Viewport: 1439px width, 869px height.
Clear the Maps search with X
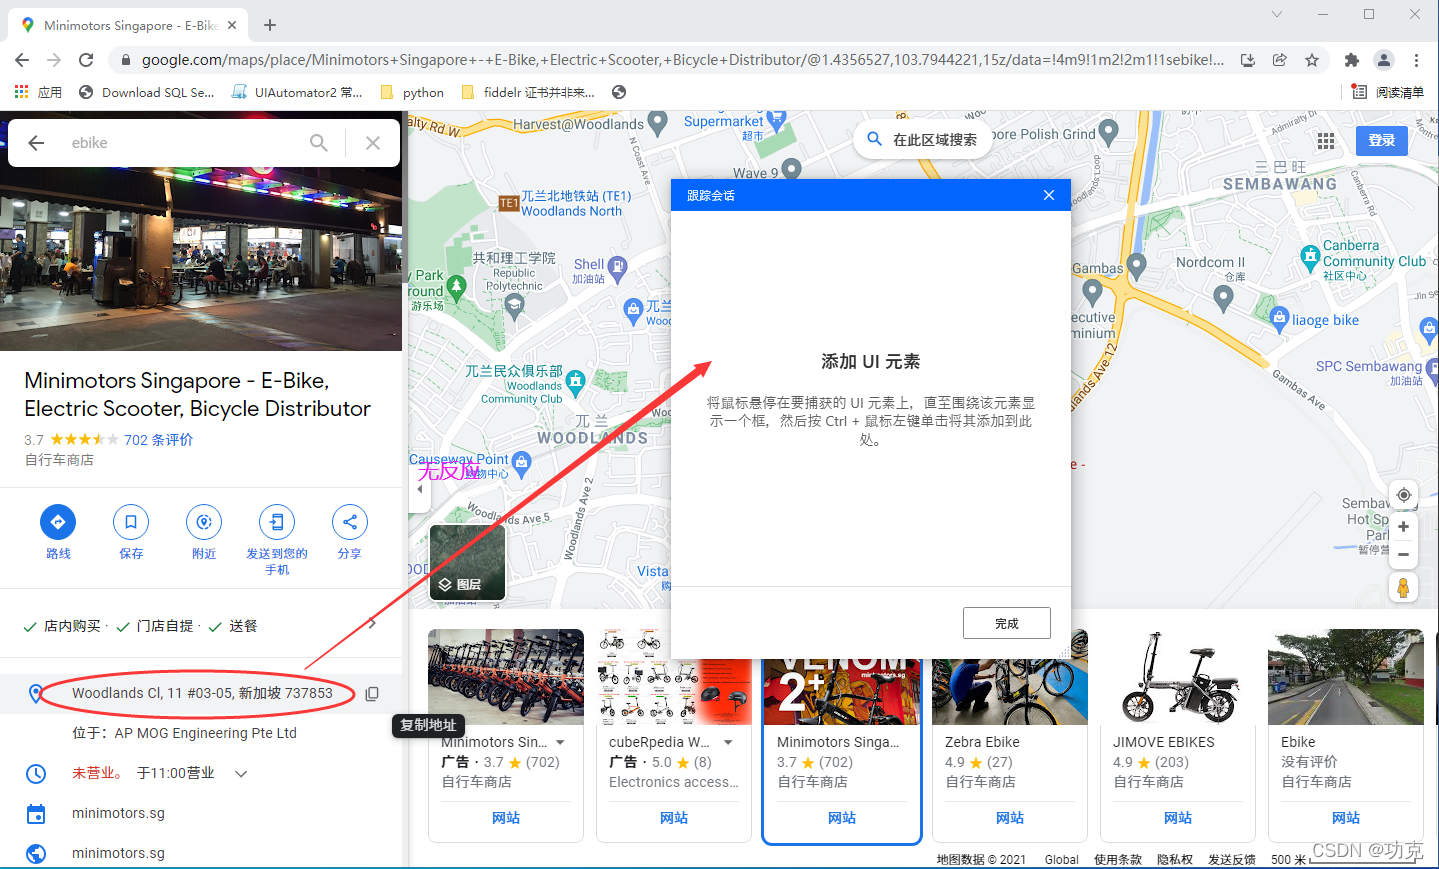pyautogui.click(x=373, y=143)
